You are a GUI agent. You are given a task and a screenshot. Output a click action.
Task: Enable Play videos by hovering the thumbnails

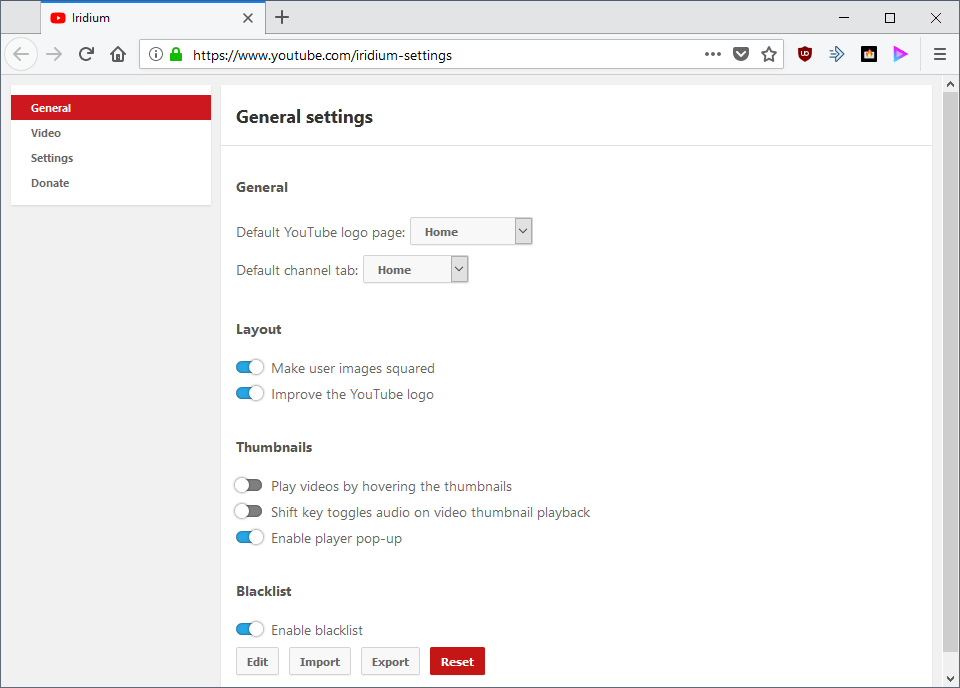tap(248, 484)
